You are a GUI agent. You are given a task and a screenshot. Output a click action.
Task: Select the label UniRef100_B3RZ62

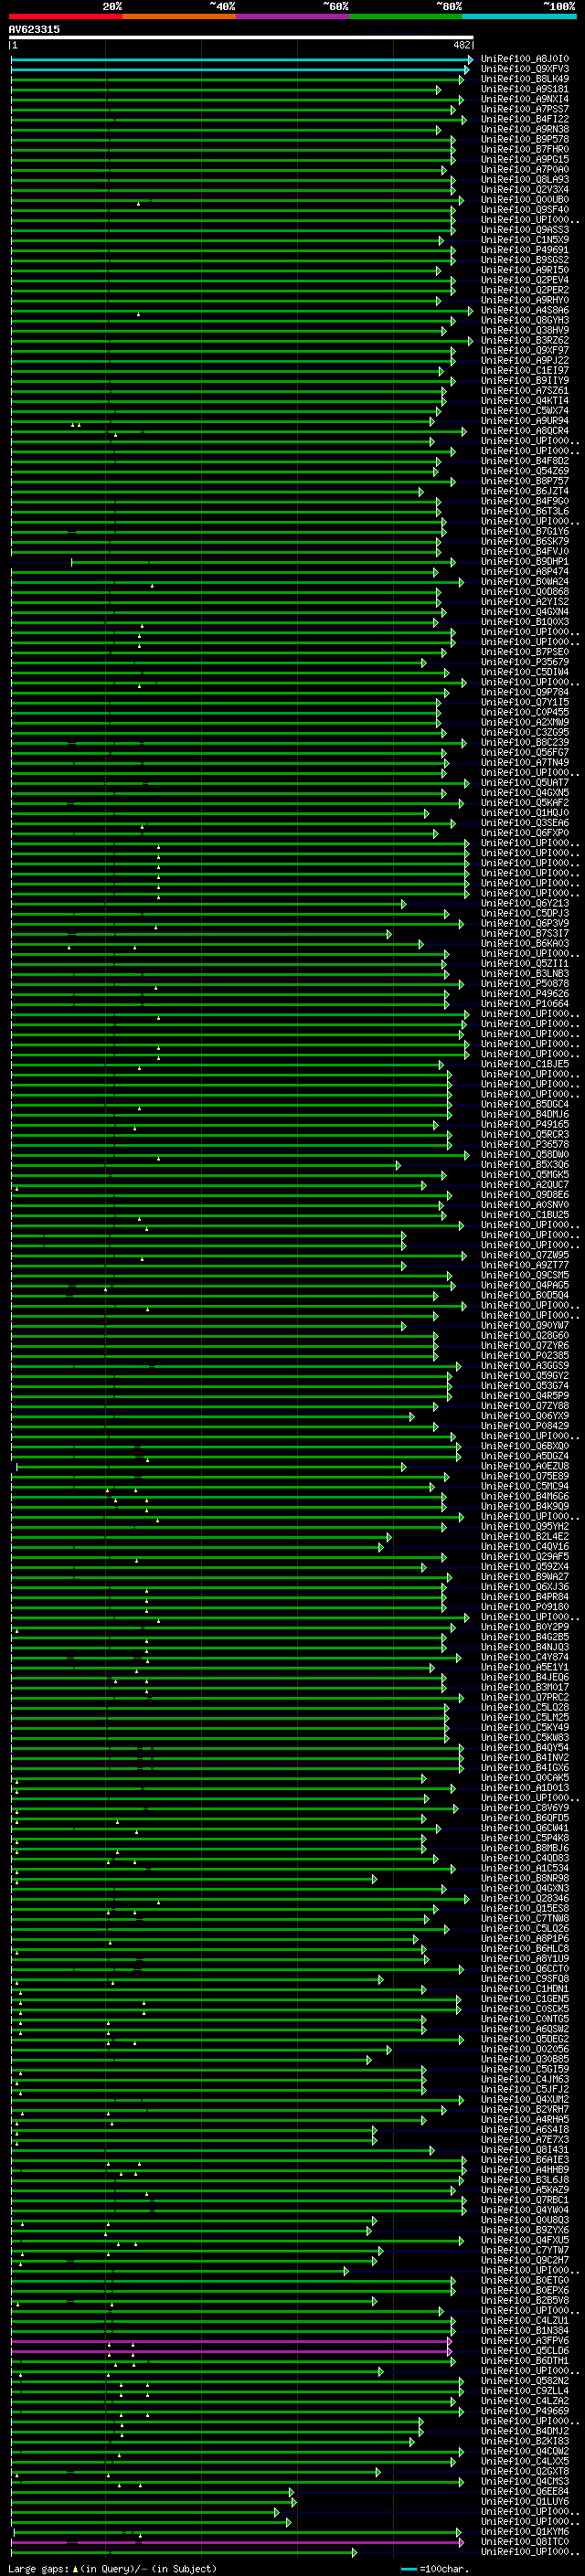[525, 340]
